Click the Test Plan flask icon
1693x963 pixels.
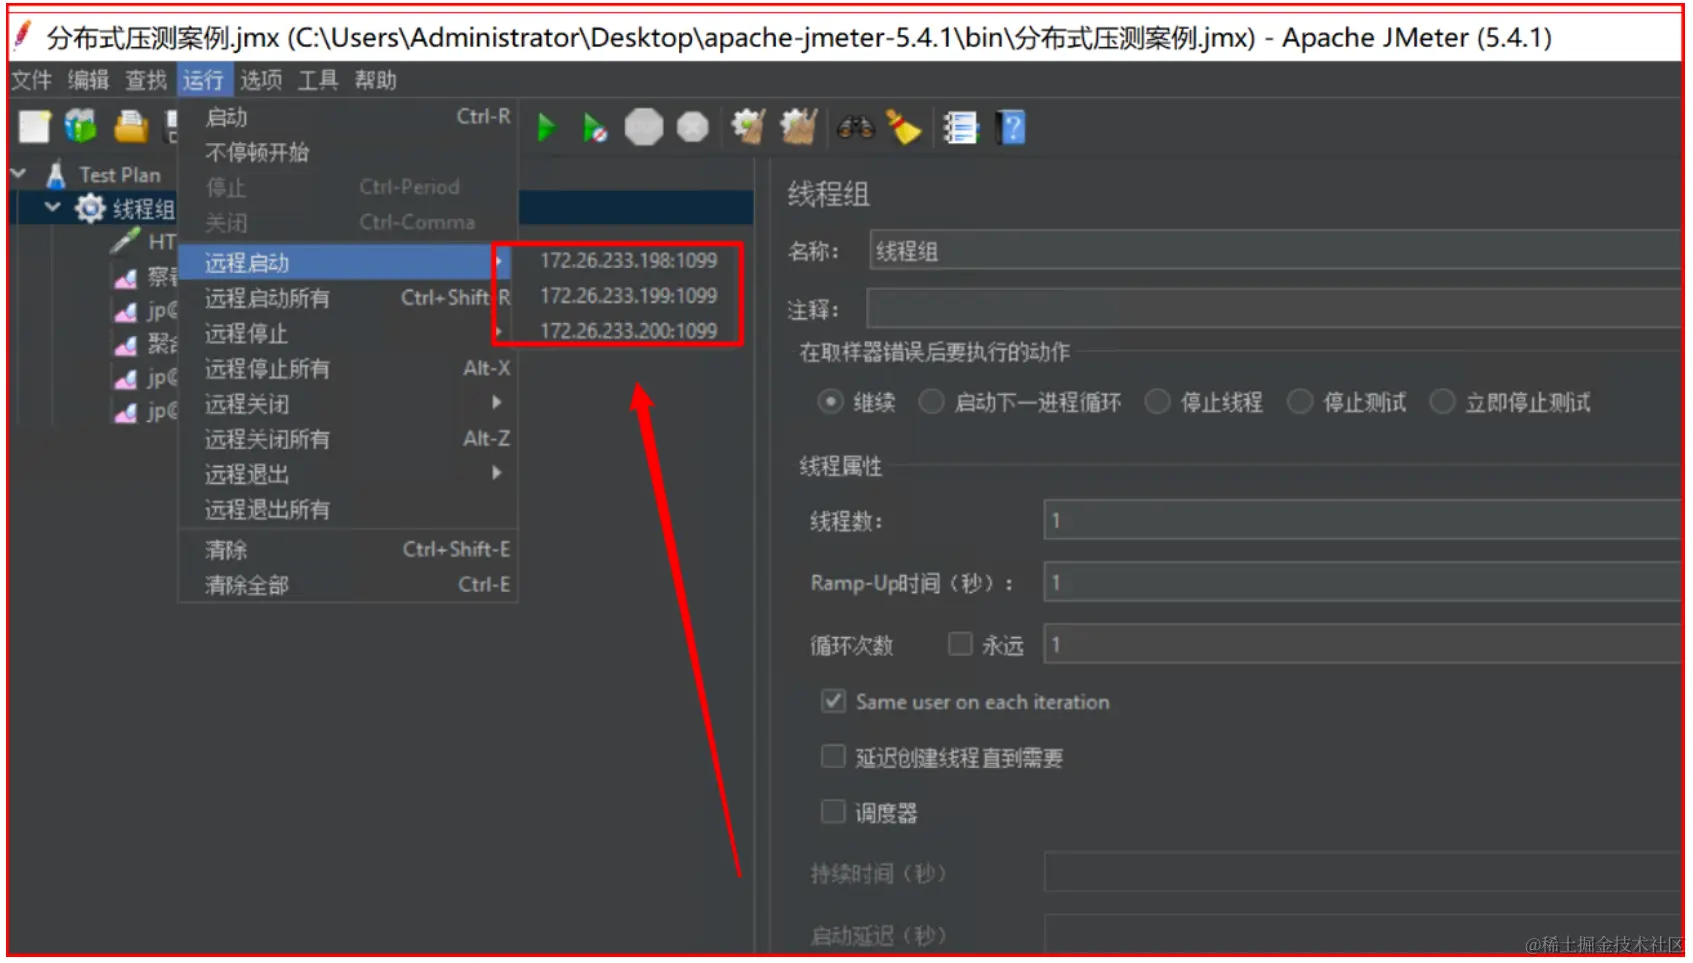click(56, 175)
